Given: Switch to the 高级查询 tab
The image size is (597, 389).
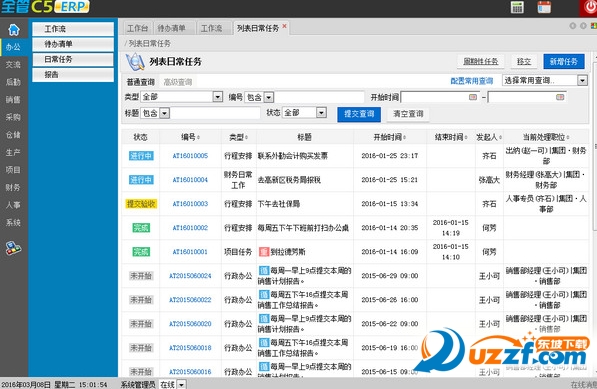Looking at the screenshot, I should coord(178,82).
